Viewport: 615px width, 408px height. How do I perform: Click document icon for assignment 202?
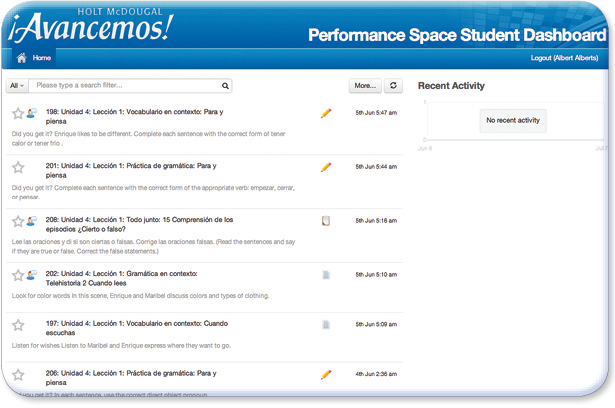click(x=326, y=275)
